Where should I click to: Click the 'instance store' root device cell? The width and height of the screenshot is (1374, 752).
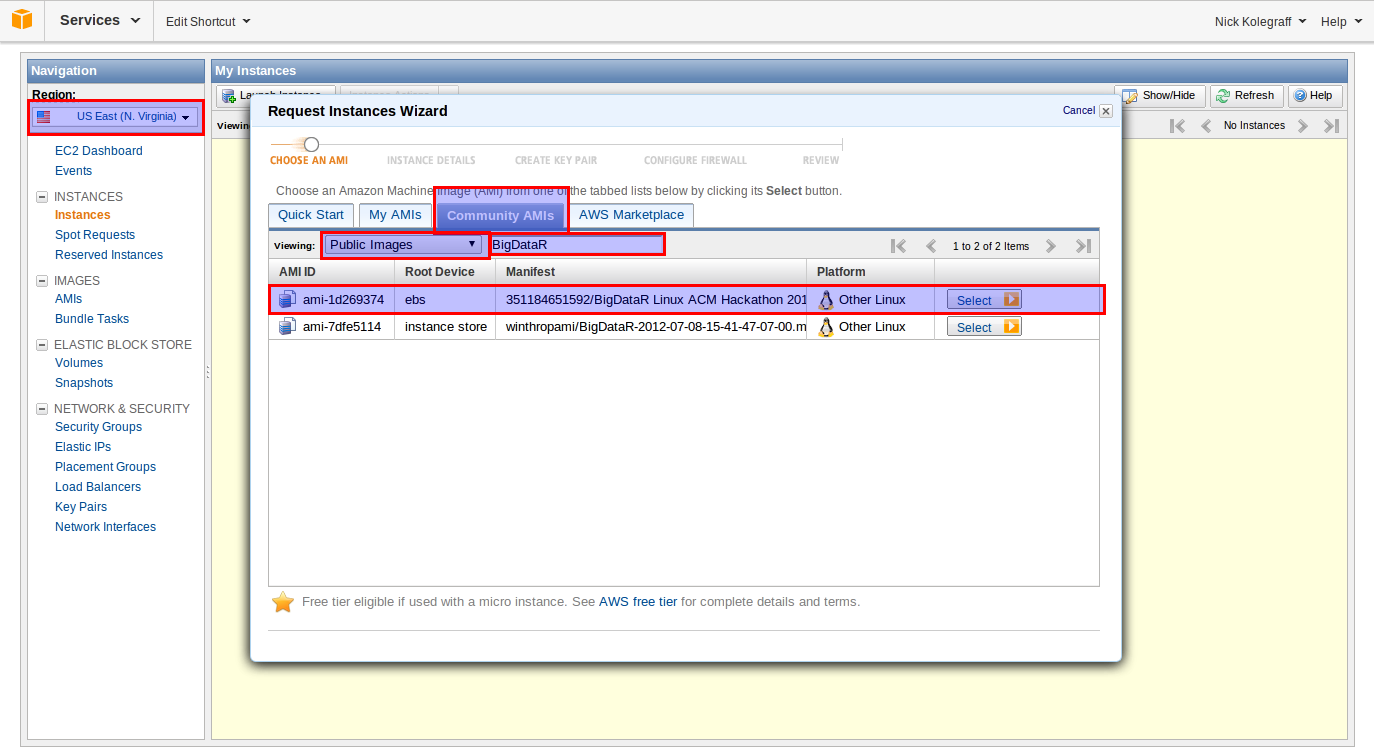click(446, 327)
